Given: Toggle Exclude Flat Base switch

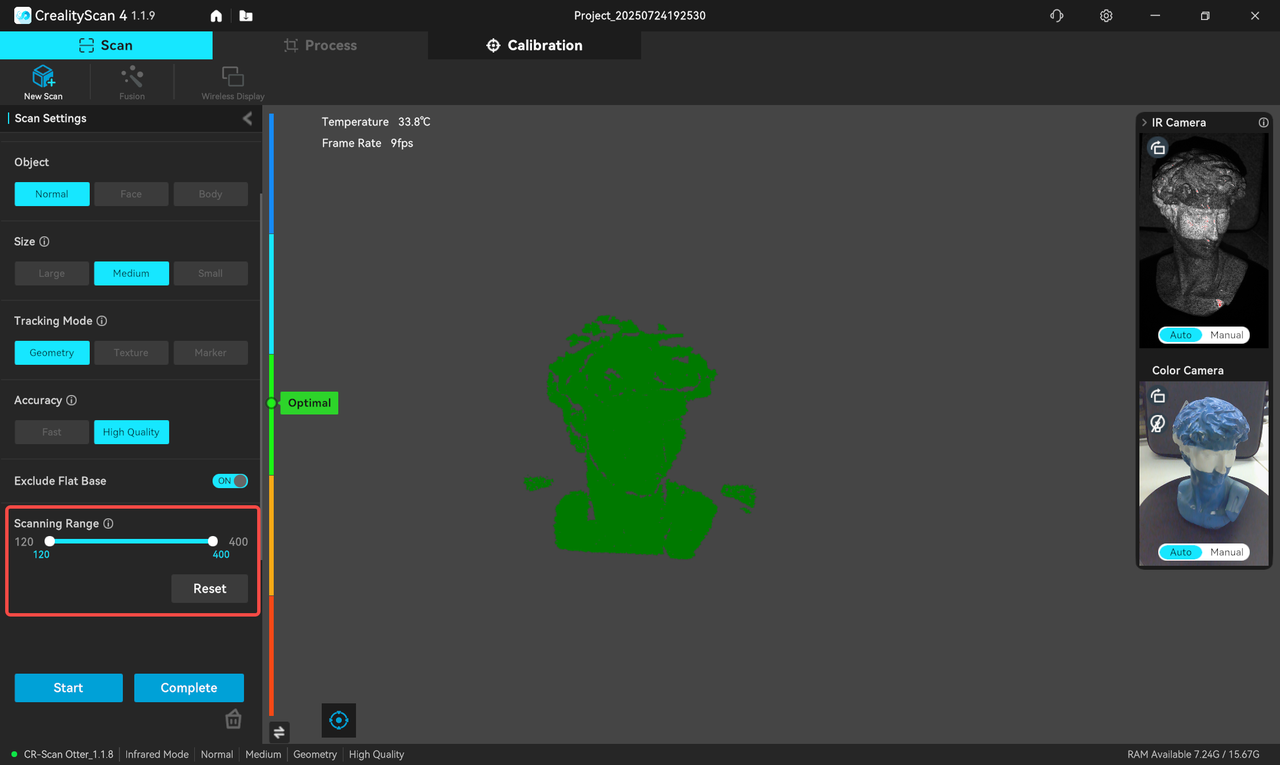Looking at the screenshot, I should (230, 481).
